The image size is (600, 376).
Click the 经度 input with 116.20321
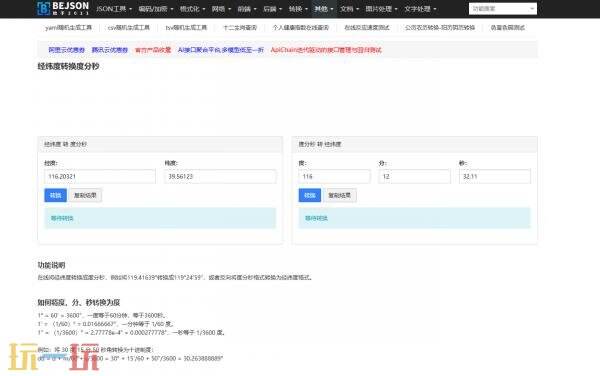[x=100, y=176]
